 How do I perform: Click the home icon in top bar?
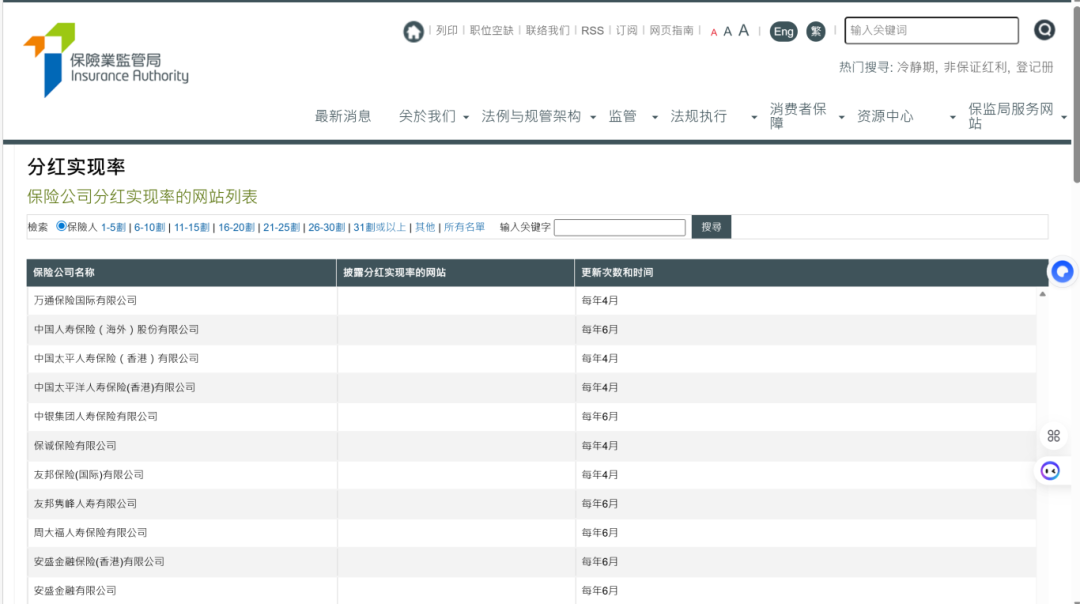[413, 32]
